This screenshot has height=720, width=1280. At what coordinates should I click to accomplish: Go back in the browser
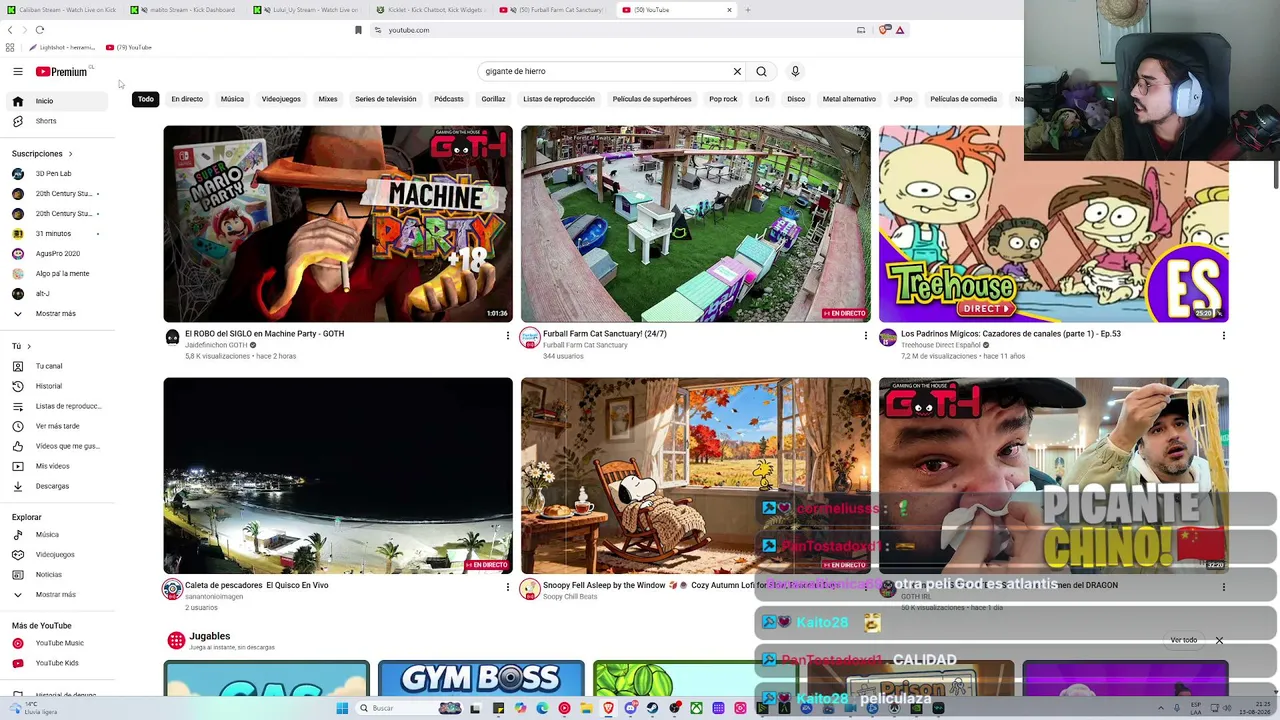(10, 30)
